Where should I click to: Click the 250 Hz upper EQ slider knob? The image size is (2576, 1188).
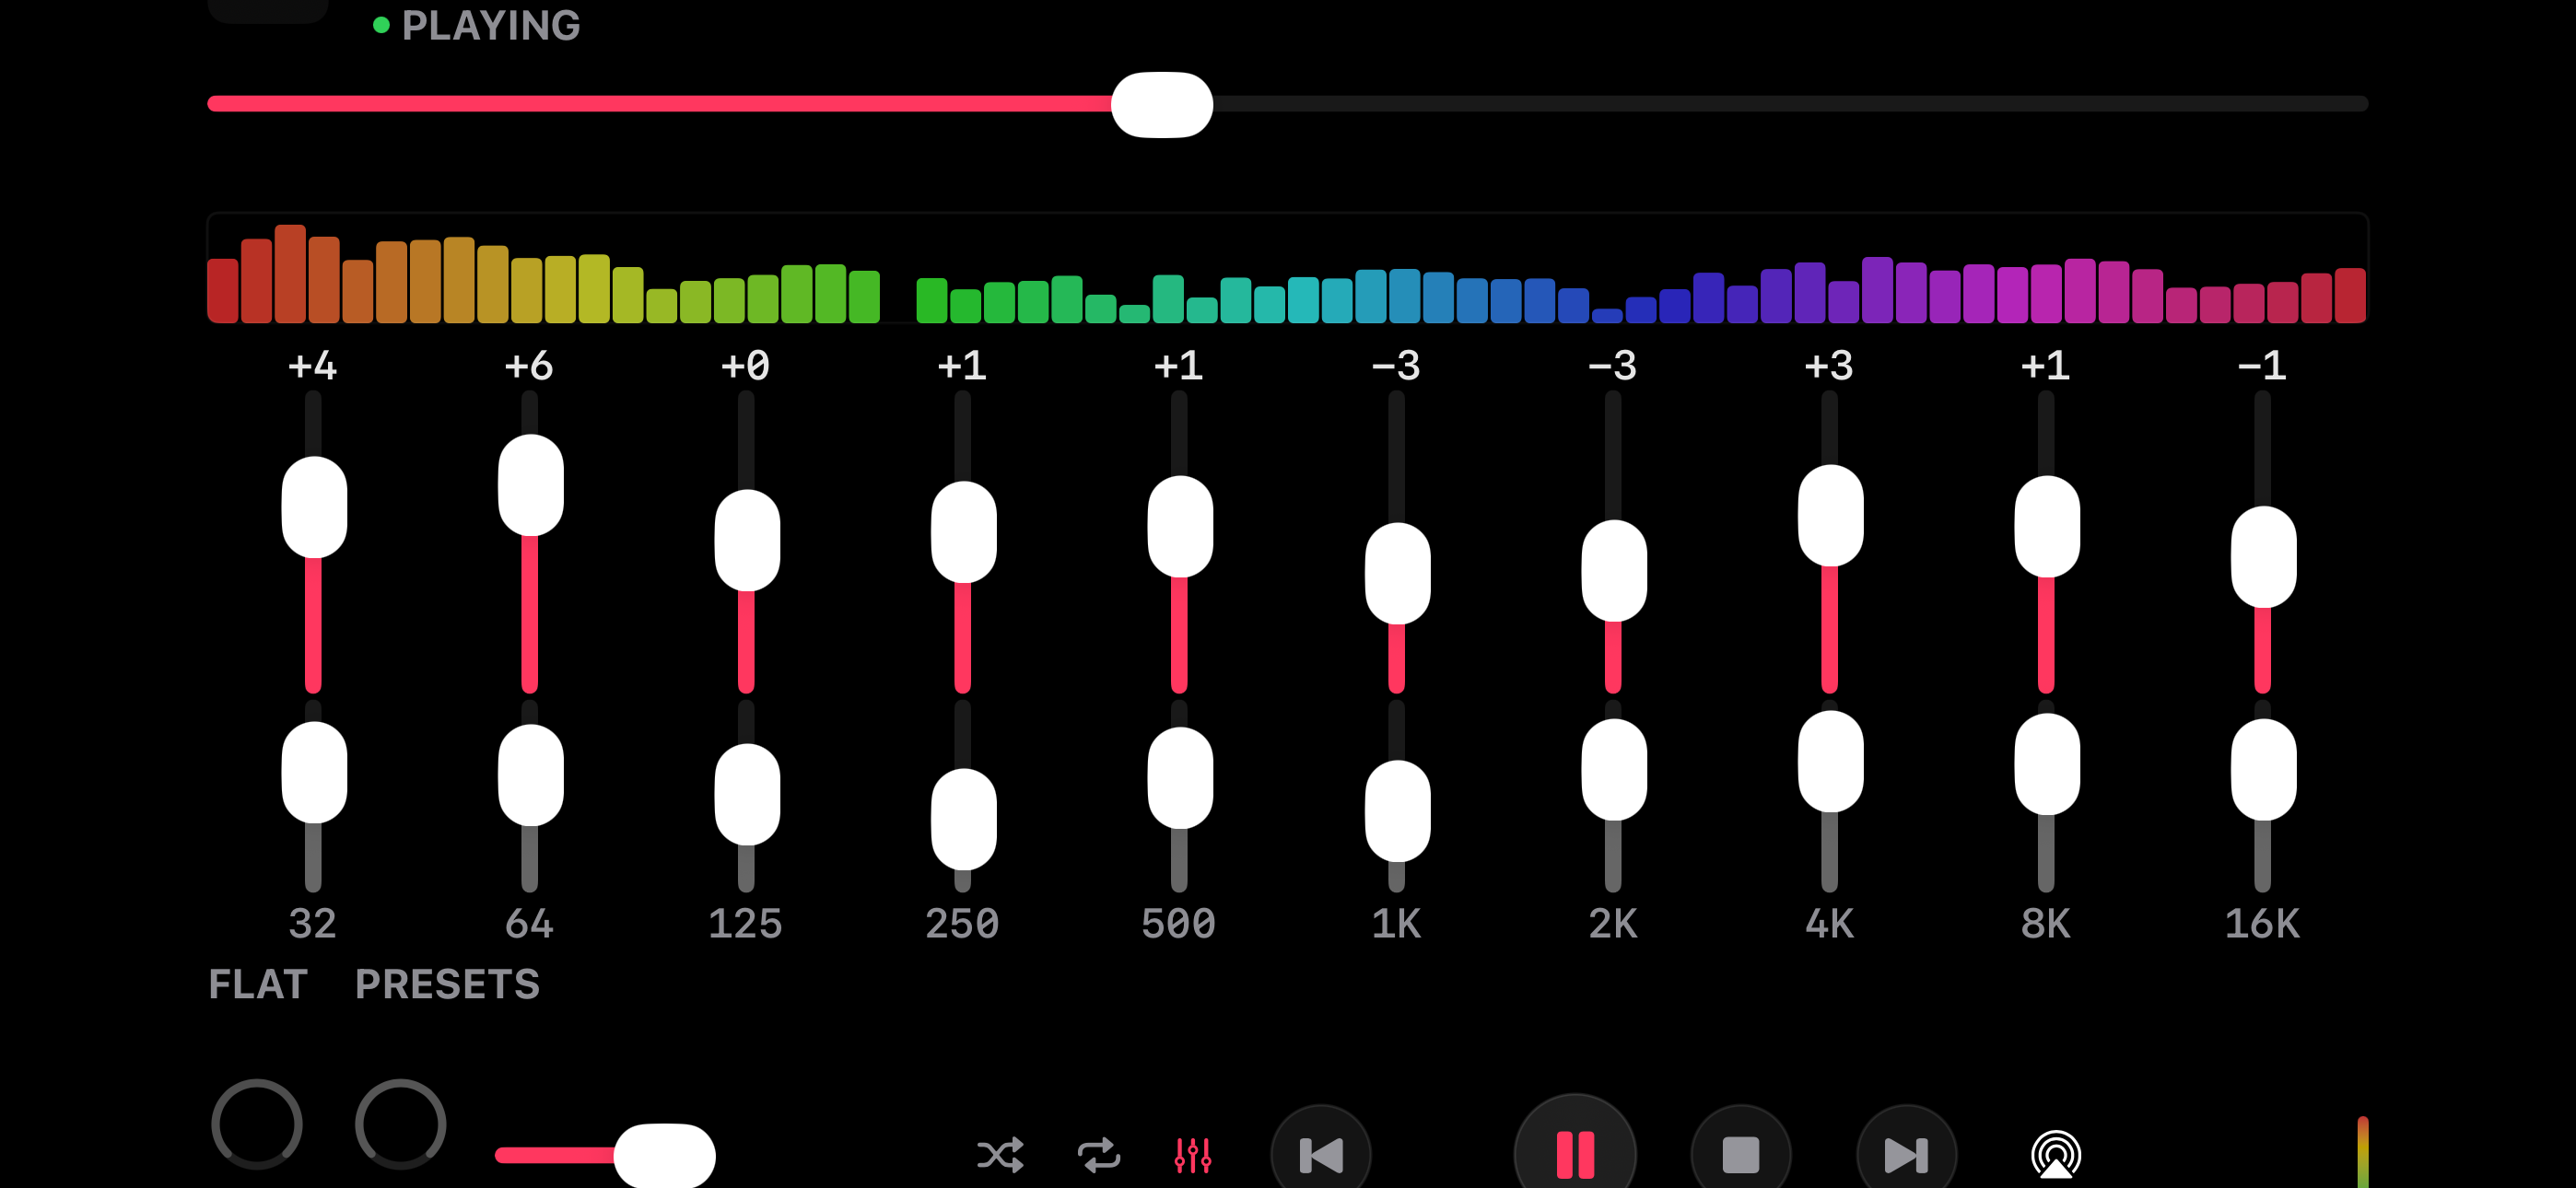pos(963,532)
